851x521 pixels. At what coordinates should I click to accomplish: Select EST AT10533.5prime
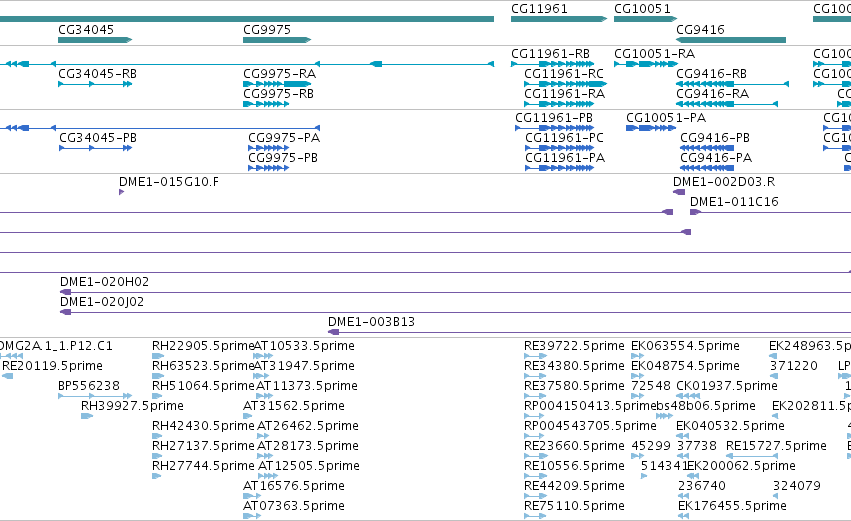[x=263, y=356]
